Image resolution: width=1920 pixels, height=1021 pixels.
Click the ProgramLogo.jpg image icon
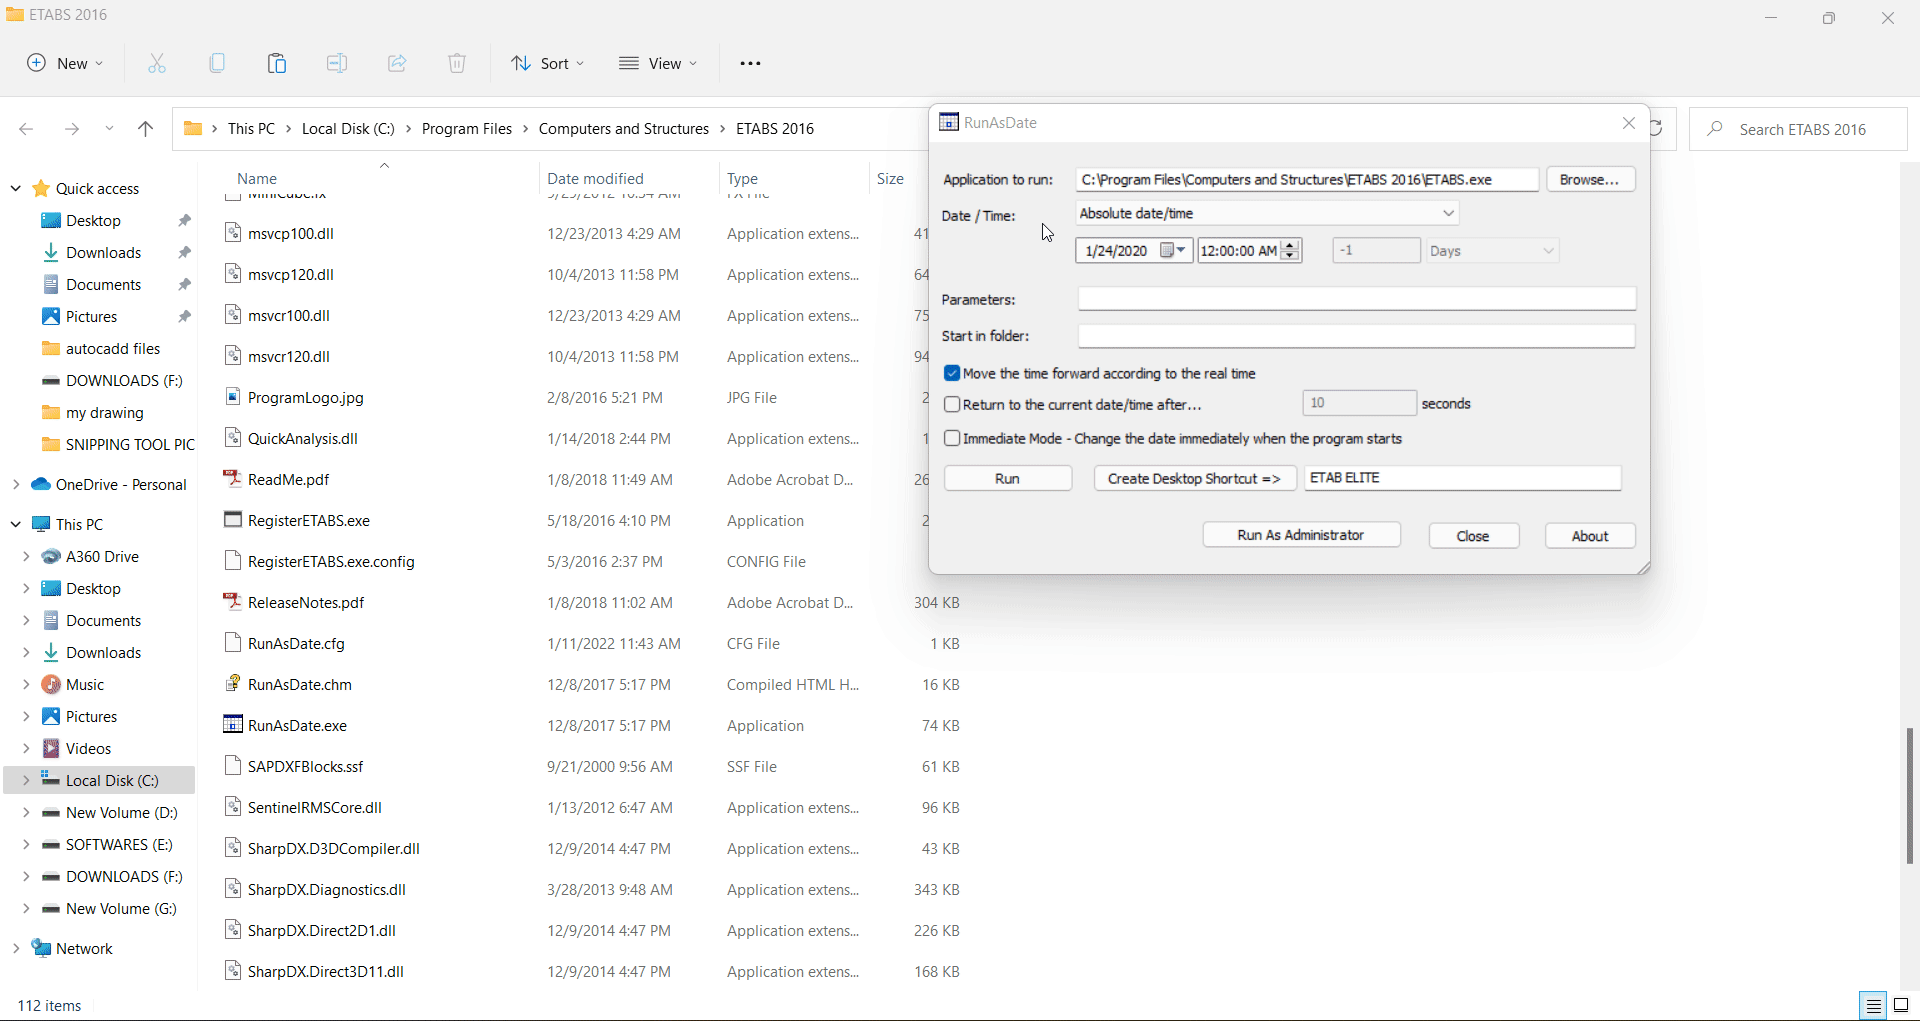click(x=232, y=396)
